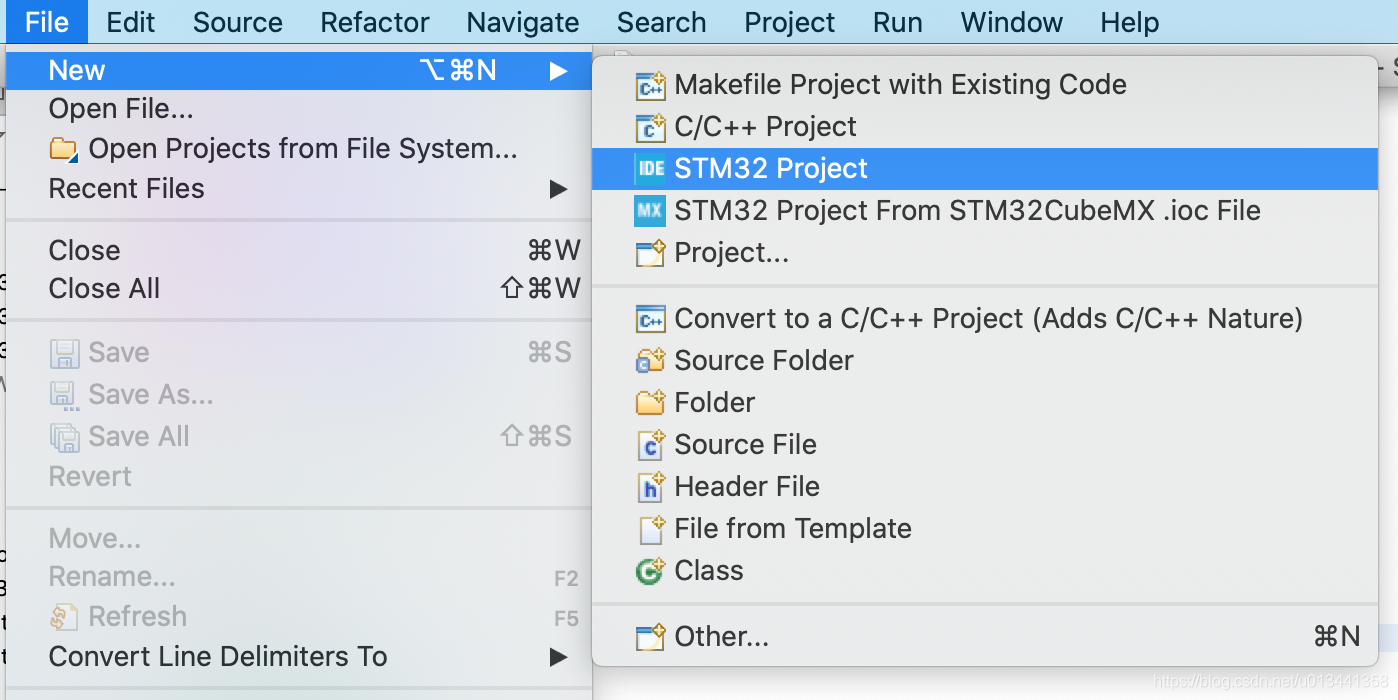The image size is (1398, 700).
Task: Add a new Header File
Action: pyautogui.click(x=744, y=487)
